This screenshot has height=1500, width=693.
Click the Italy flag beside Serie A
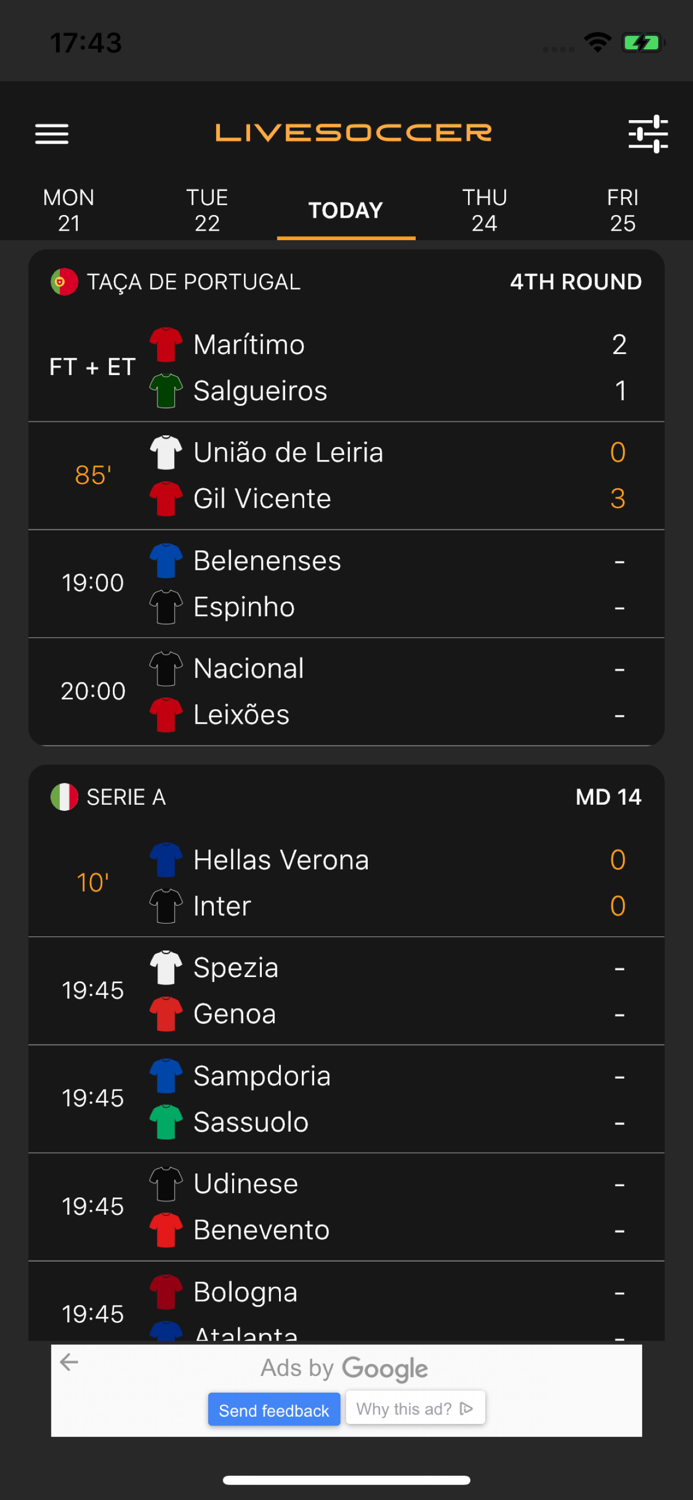[62, 797]
